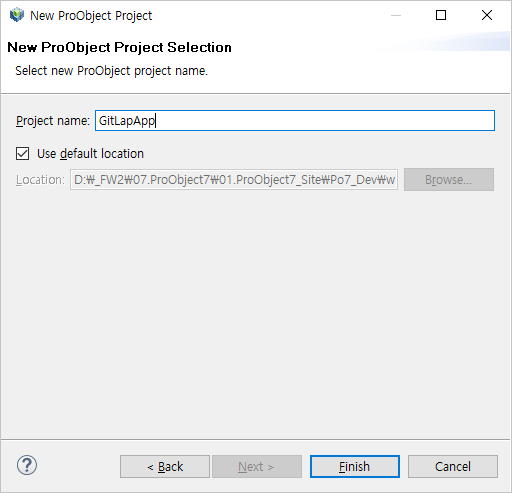Click the ProObject cube icon in title bar
Screen dimensions: 515x496
pos(17,15)
